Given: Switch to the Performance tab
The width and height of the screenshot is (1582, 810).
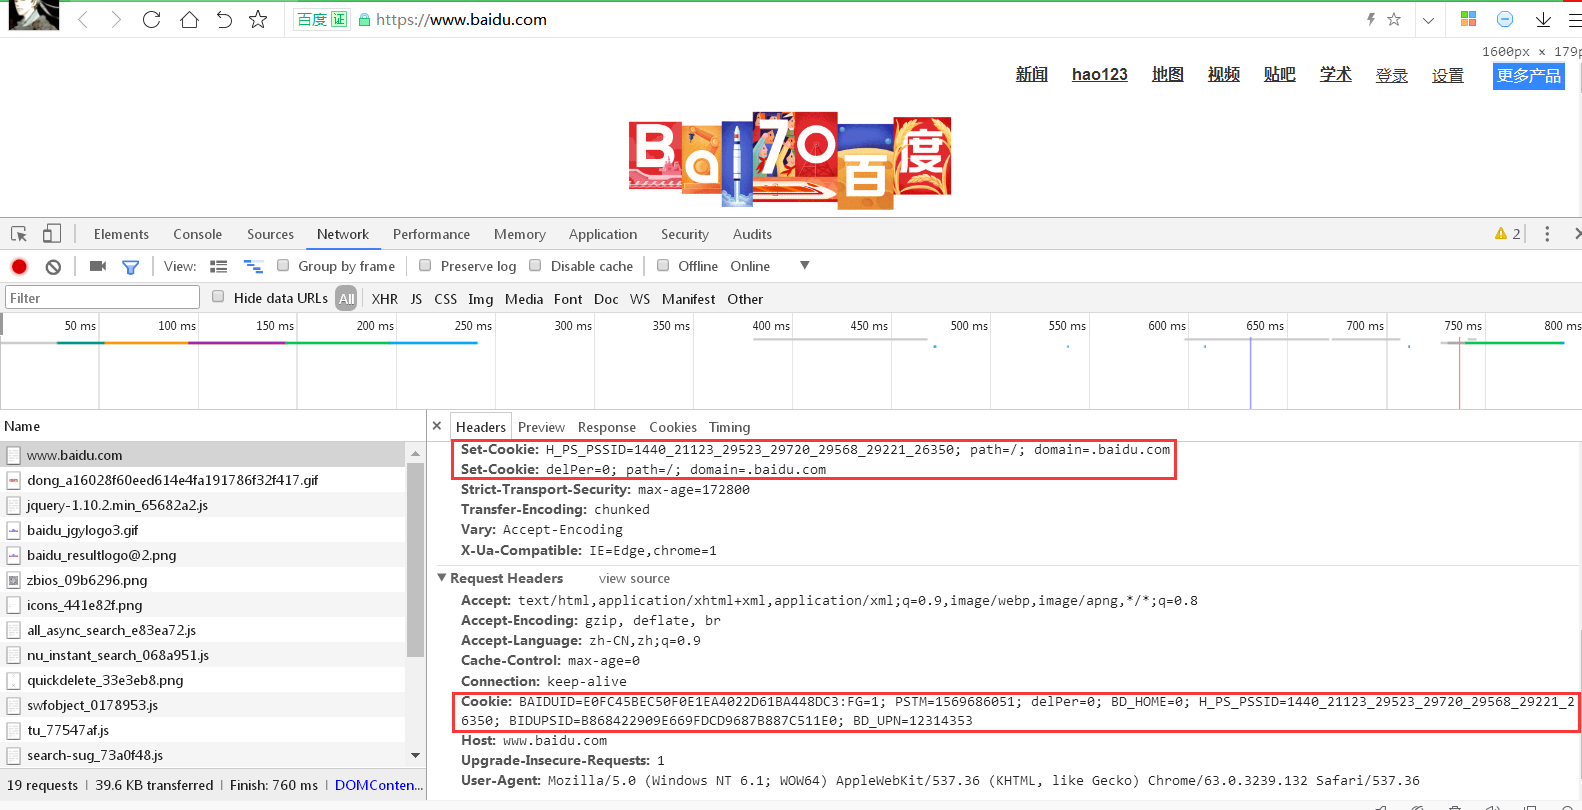Looking at the screenshot, I should click(x=431, y=234).
